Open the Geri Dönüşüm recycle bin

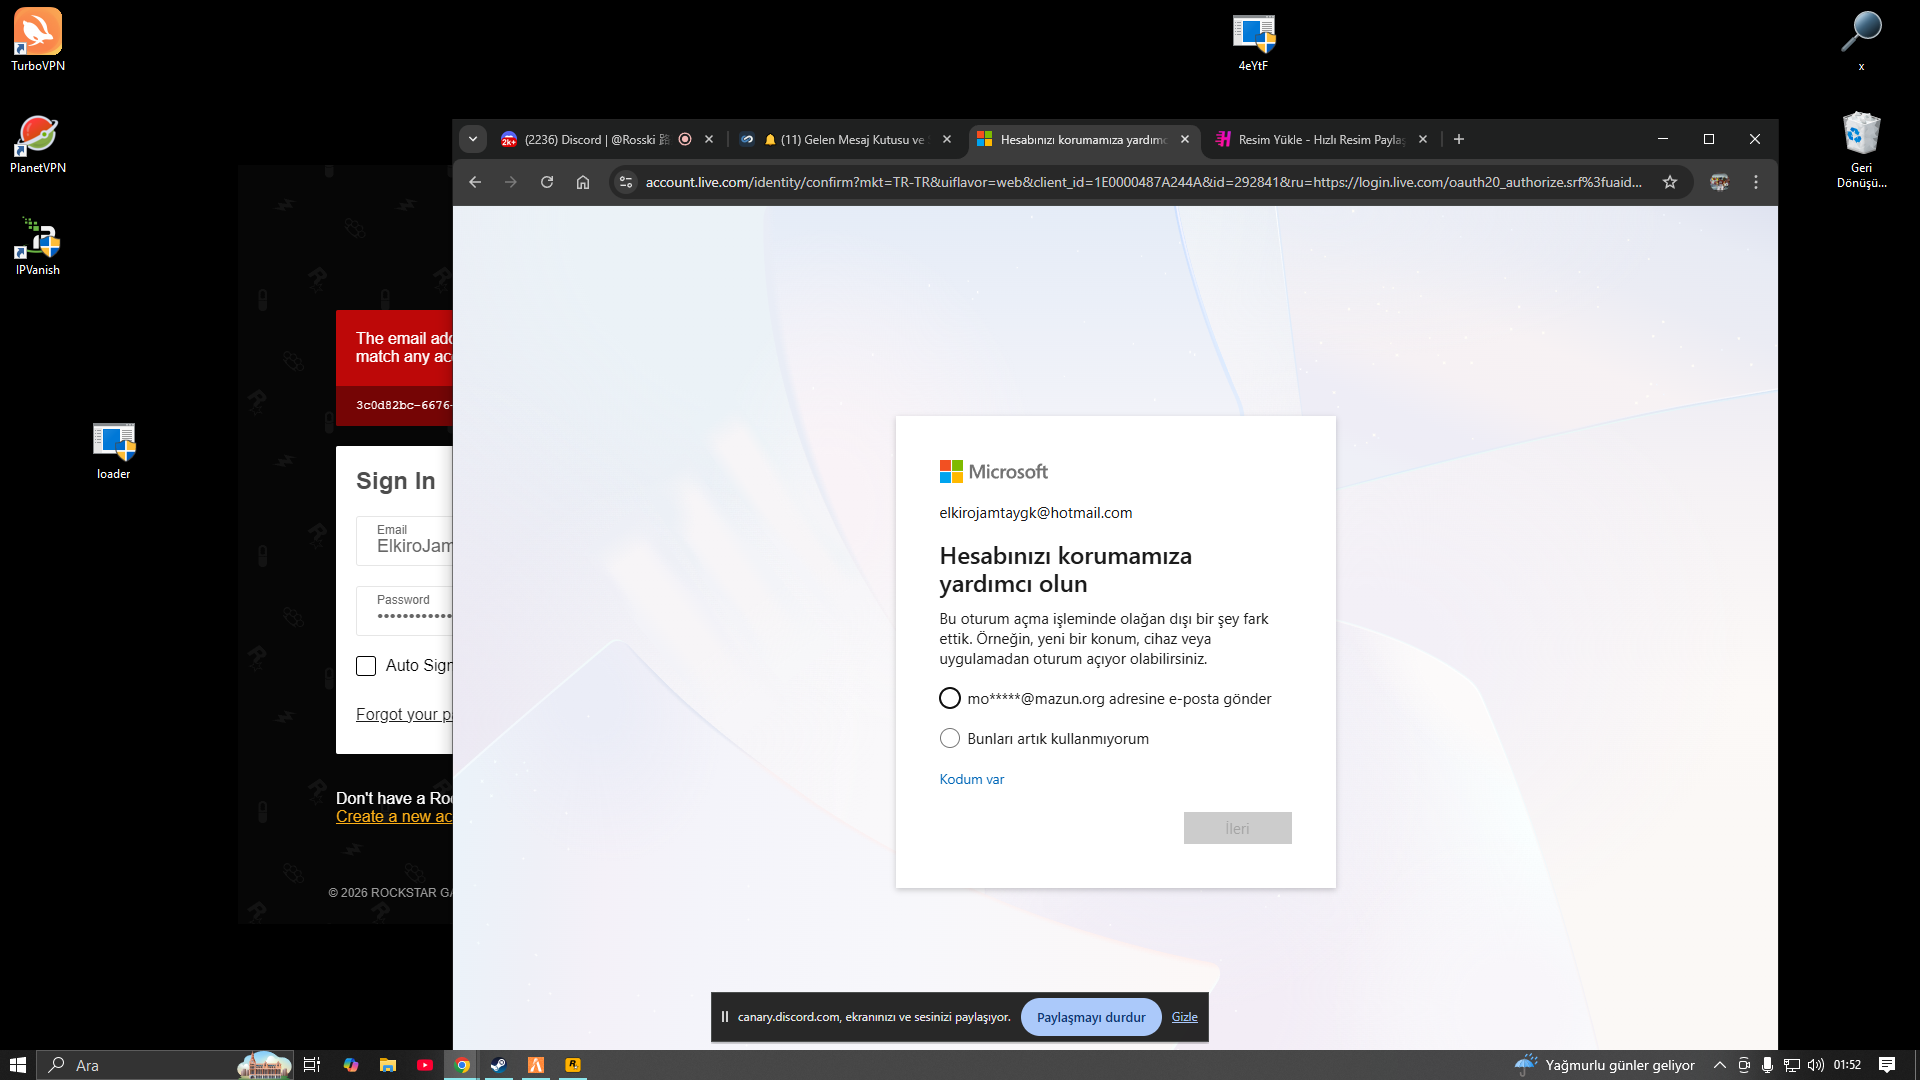pos(1861,150)
